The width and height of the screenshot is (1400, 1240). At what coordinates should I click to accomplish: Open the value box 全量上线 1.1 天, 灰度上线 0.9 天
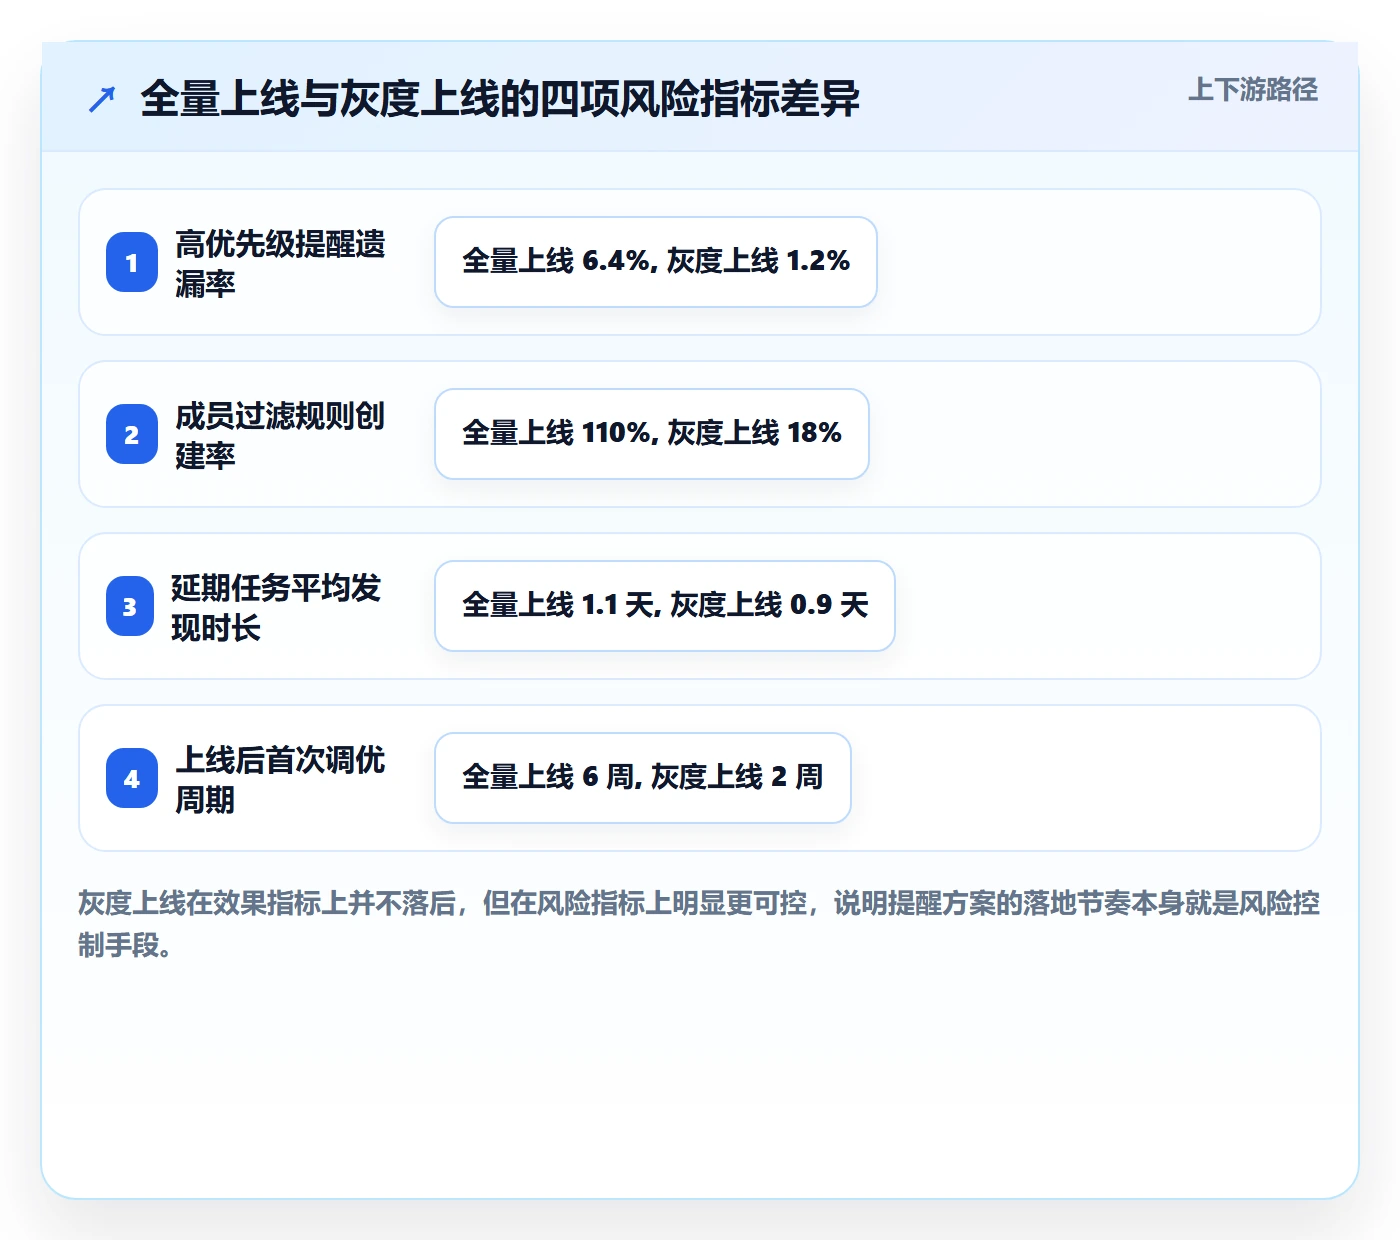(x=665, y=606)
